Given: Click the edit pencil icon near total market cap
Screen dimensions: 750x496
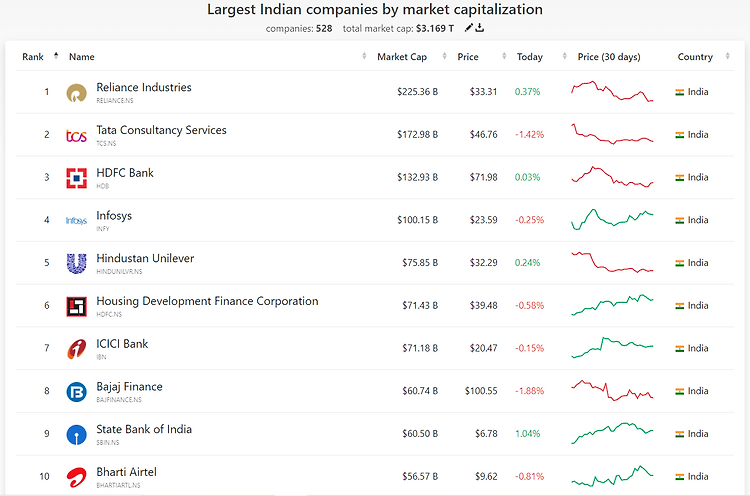Looking at the screenshot, I should 469,28.
